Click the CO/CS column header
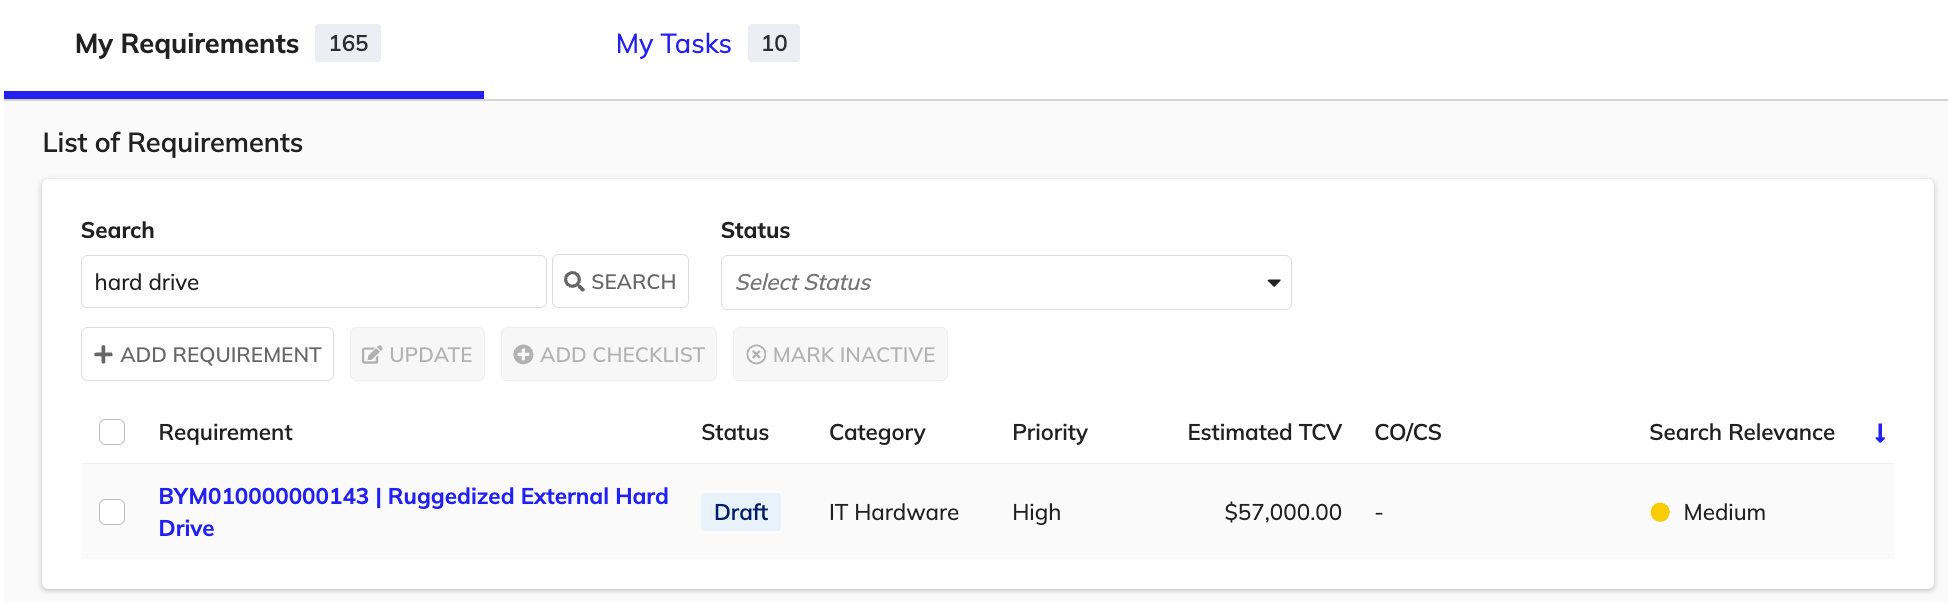This screenshot has width=1948, height=602. click(x=1408, y=432)
